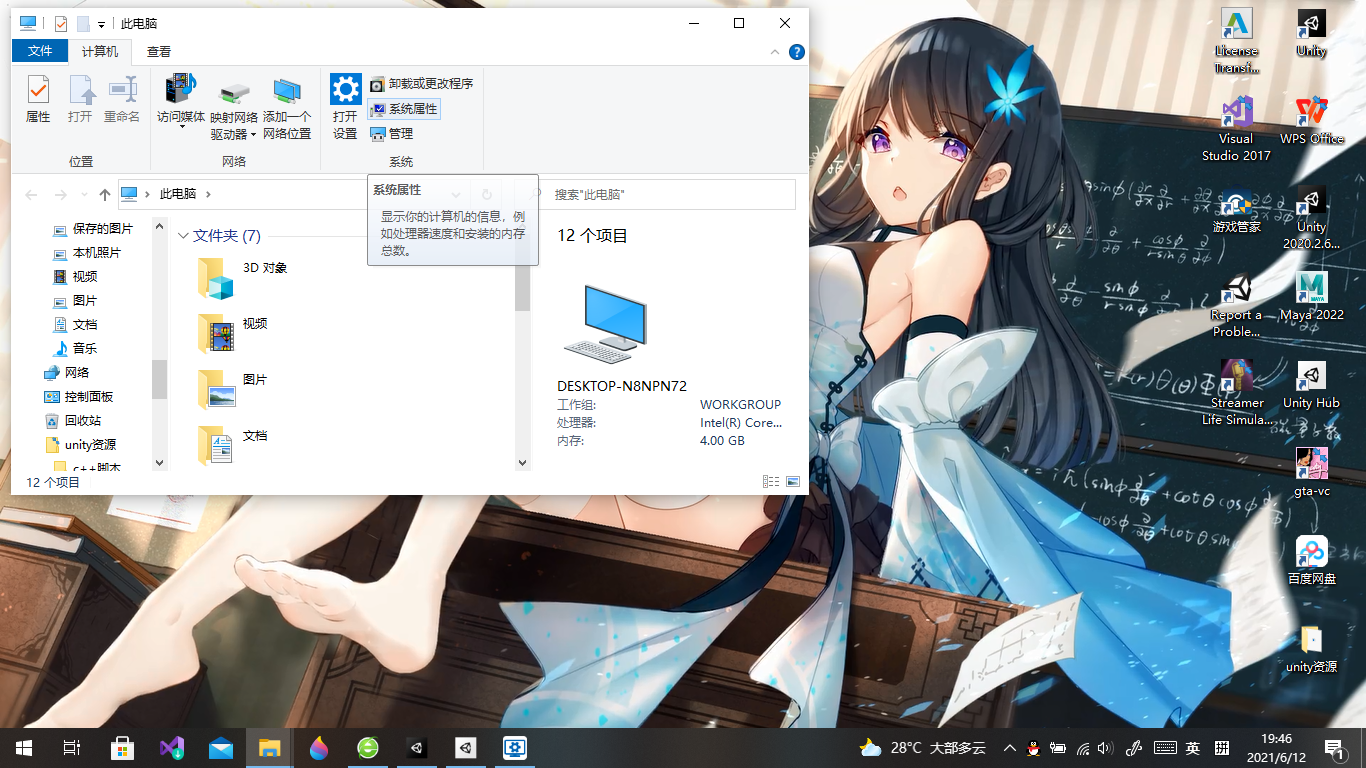Viewport: 1366px width, 768px height.
Task: Toggle the 英 input method indicator
Action: (x=1193, y=748)
